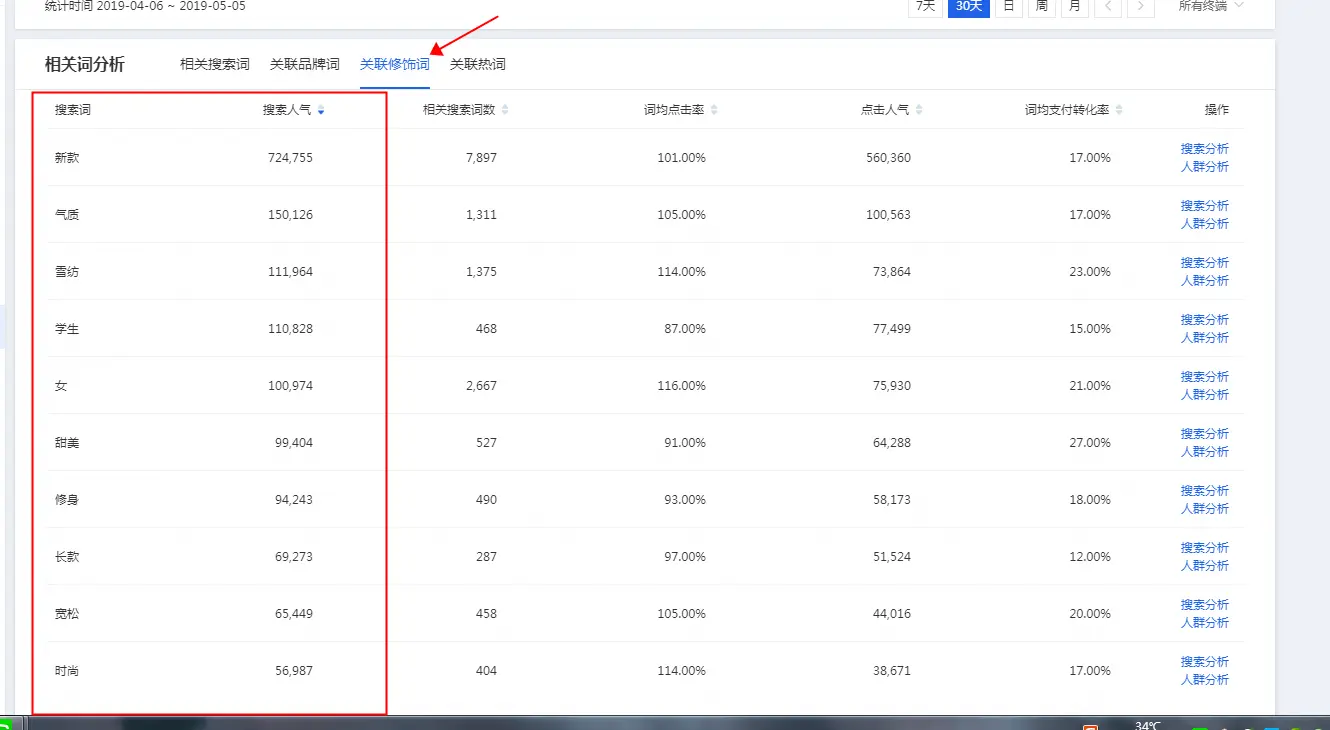Image resolution: width=1330 pixels, height=730 pixels.
Task: Open 人群分析 for 新款
Action: pyautogui.click(x=1205, y=167)
